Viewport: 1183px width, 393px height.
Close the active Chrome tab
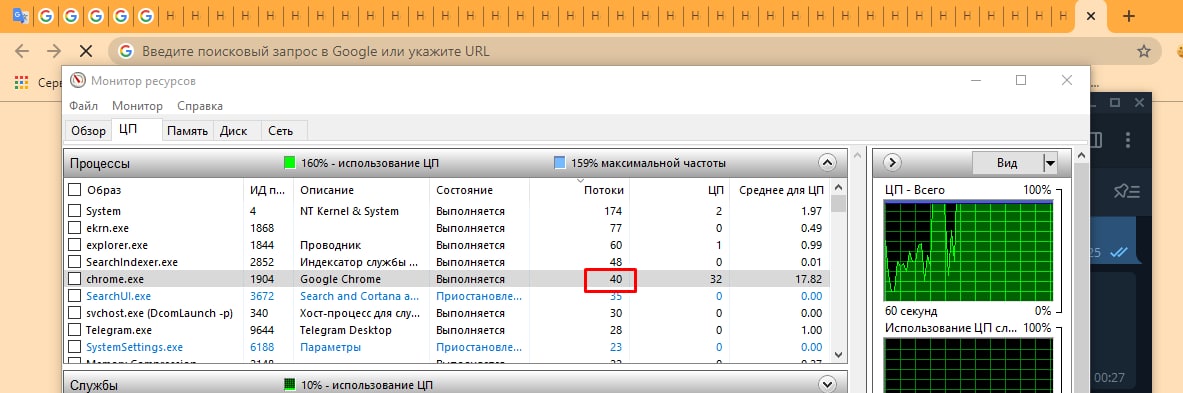pos(1090,16)
